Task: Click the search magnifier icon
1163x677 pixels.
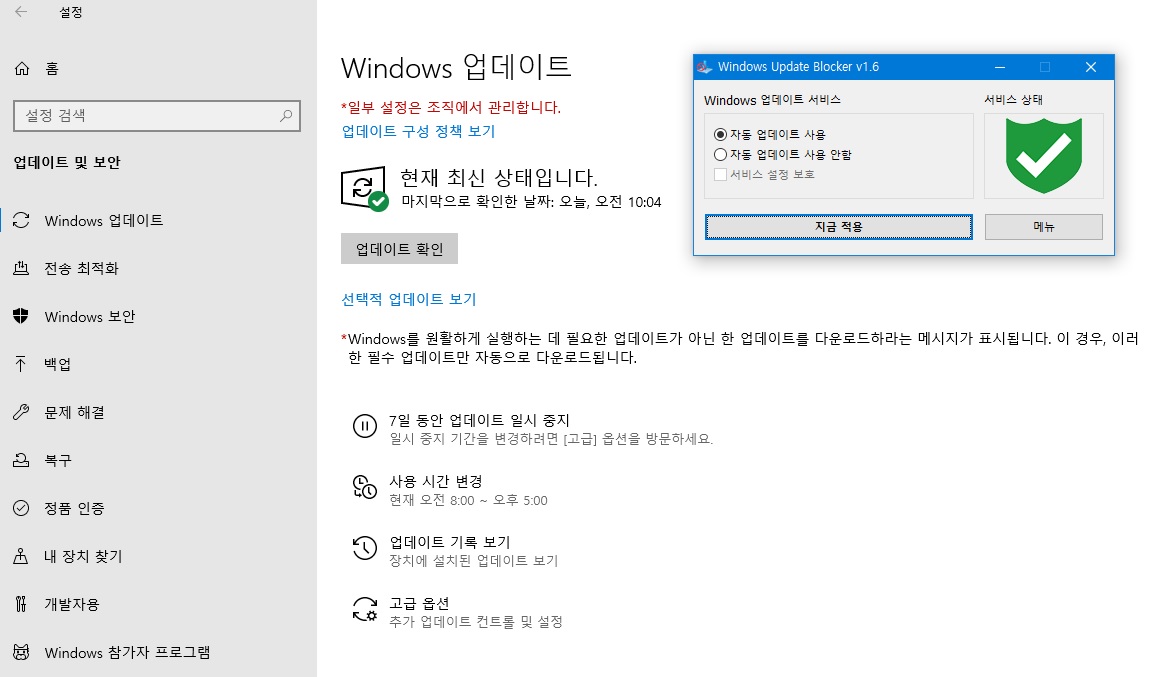Action: click(x=286, y=116)
